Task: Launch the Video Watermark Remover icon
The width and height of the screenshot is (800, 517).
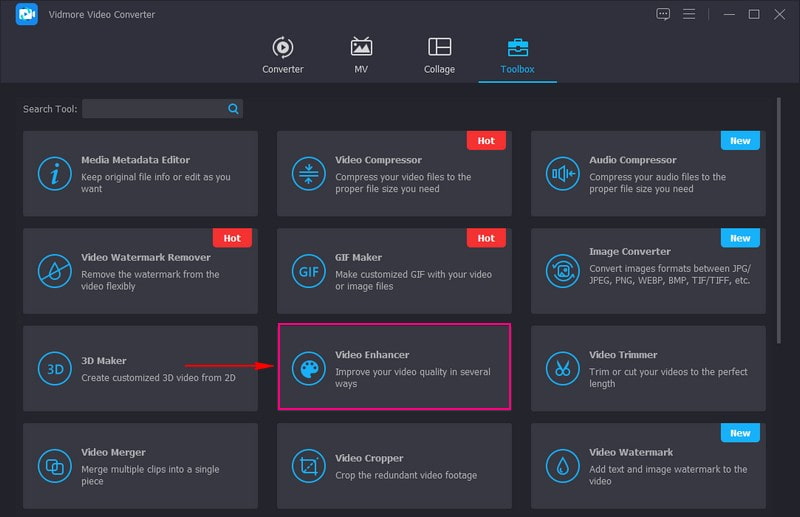Action: [x=54, y=271]
